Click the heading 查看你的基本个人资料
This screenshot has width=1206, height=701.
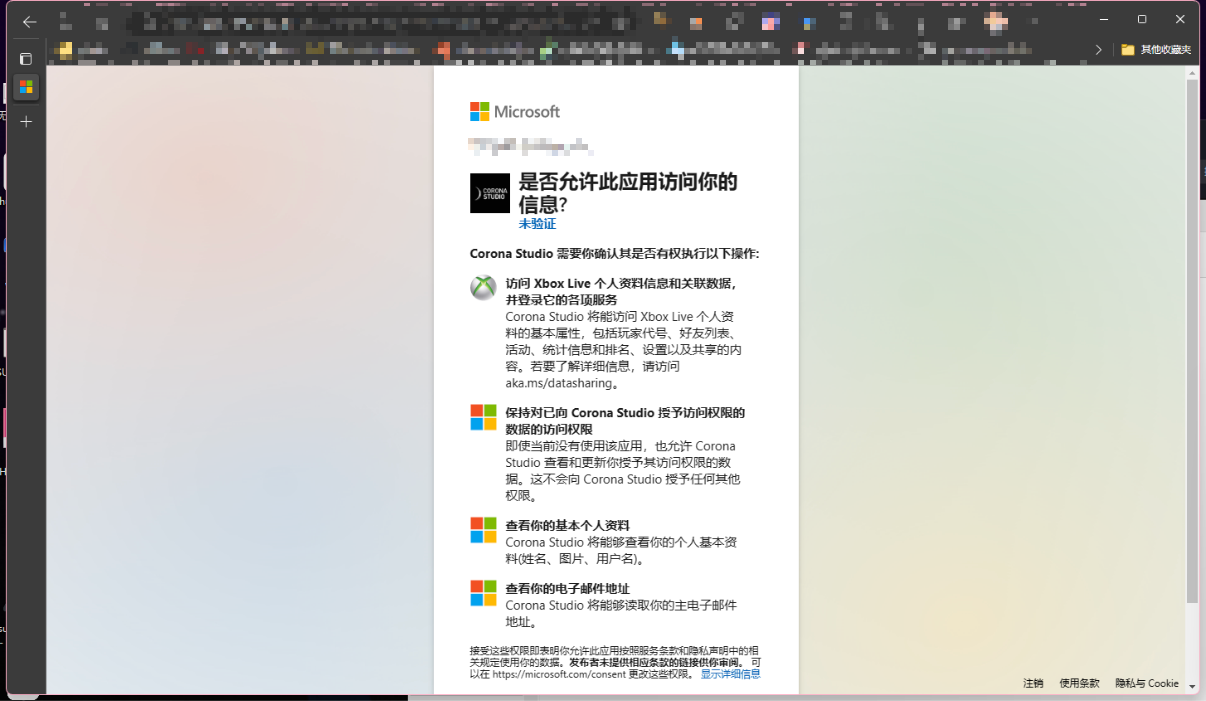coord(567,525)
